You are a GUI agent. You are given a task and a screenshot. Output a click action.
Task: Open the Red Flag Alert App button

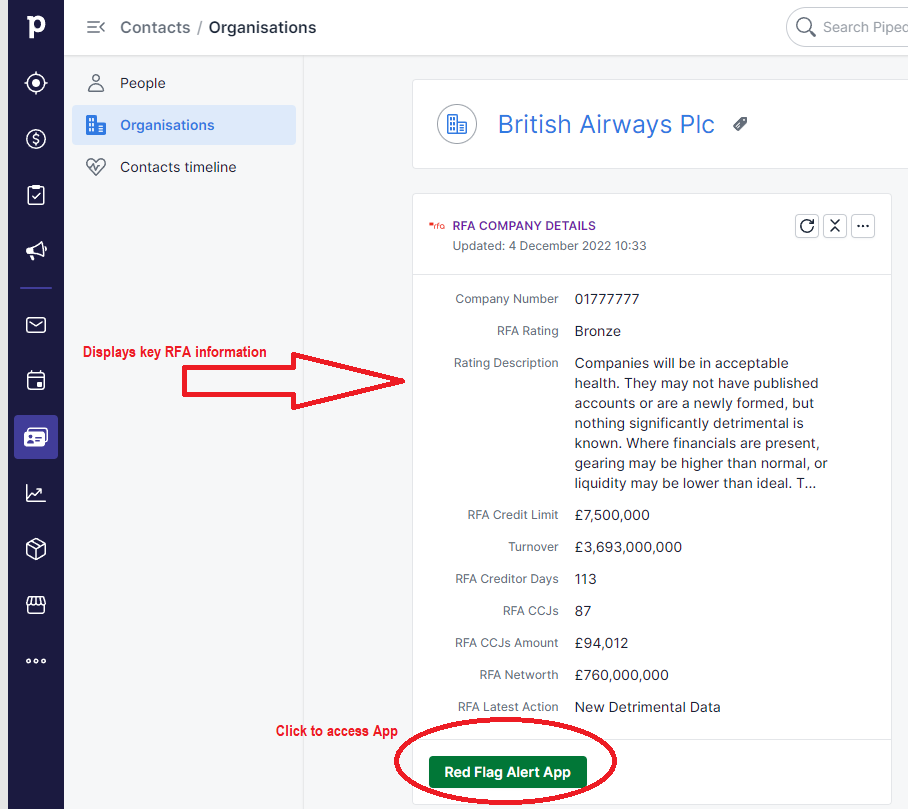point(508,772)
